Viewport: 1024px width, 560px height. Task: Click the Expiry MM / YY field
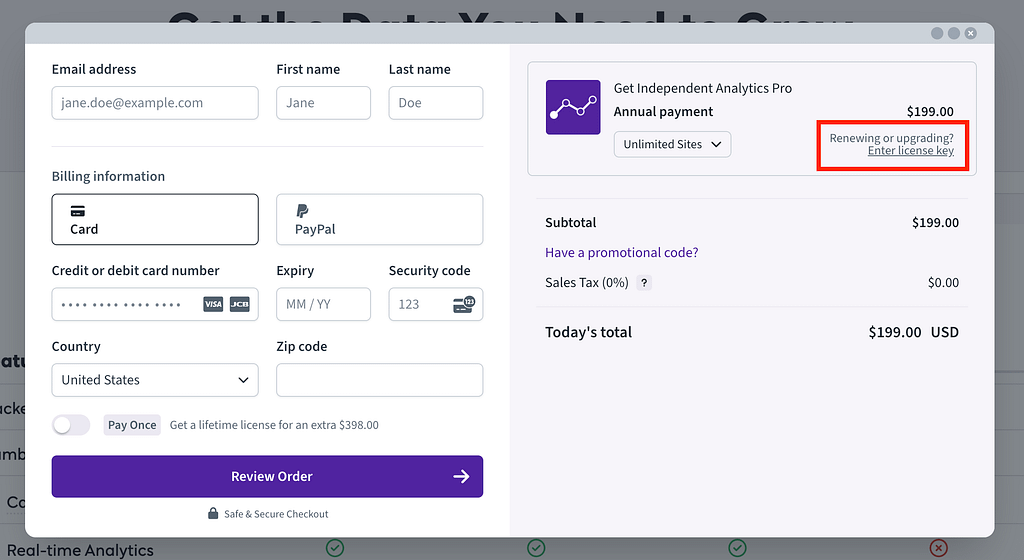(x=323, y=304)
